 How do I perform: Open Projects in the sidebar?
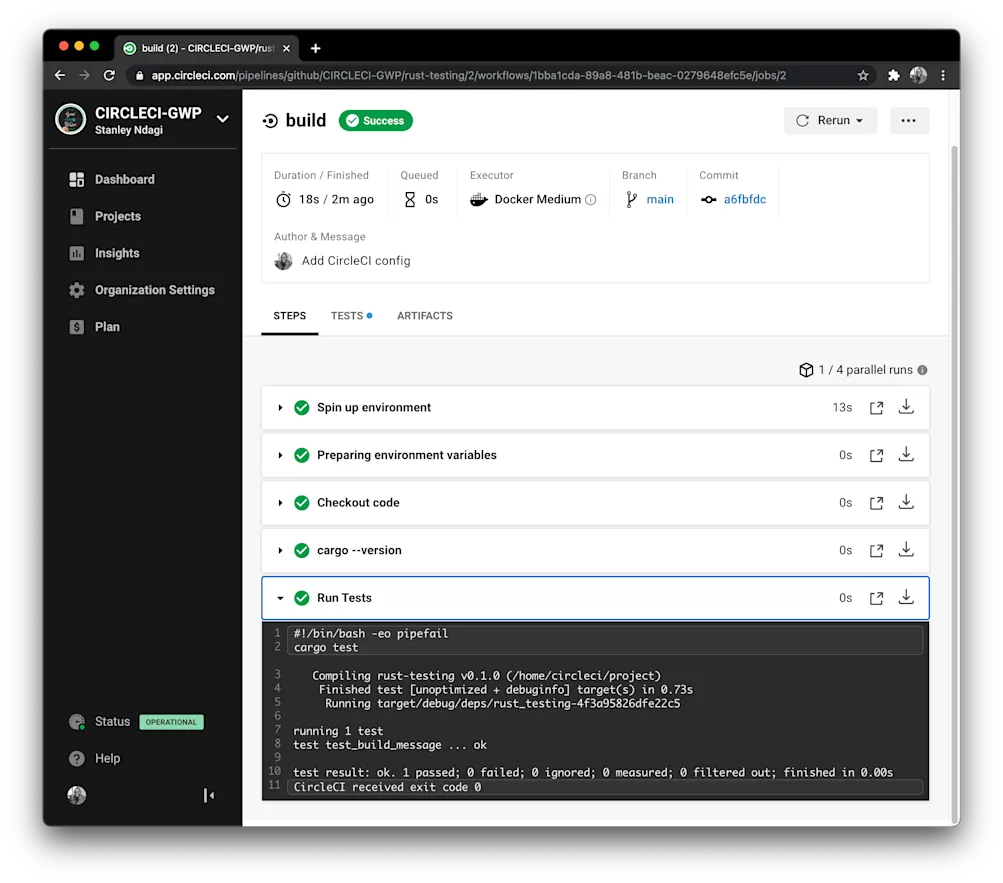click(106, 216)
